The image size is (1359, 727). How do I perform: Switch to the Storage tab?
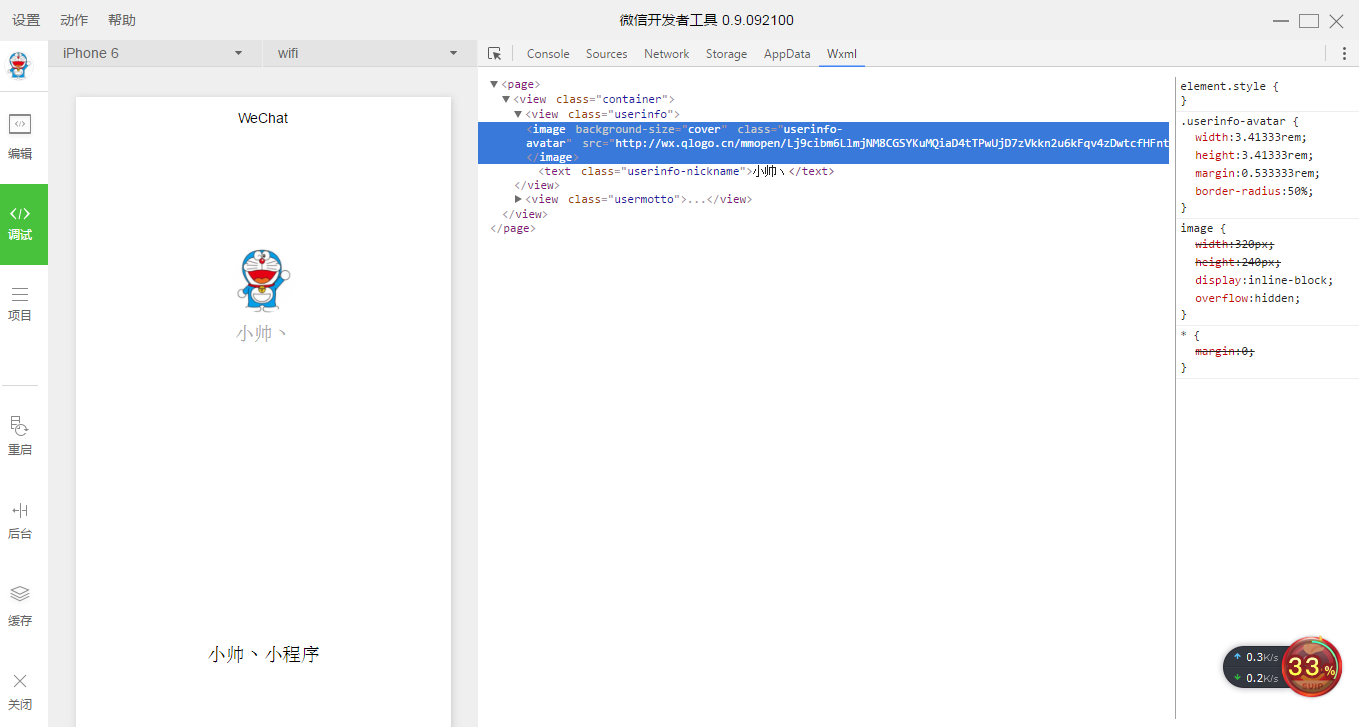coord(727,54)
